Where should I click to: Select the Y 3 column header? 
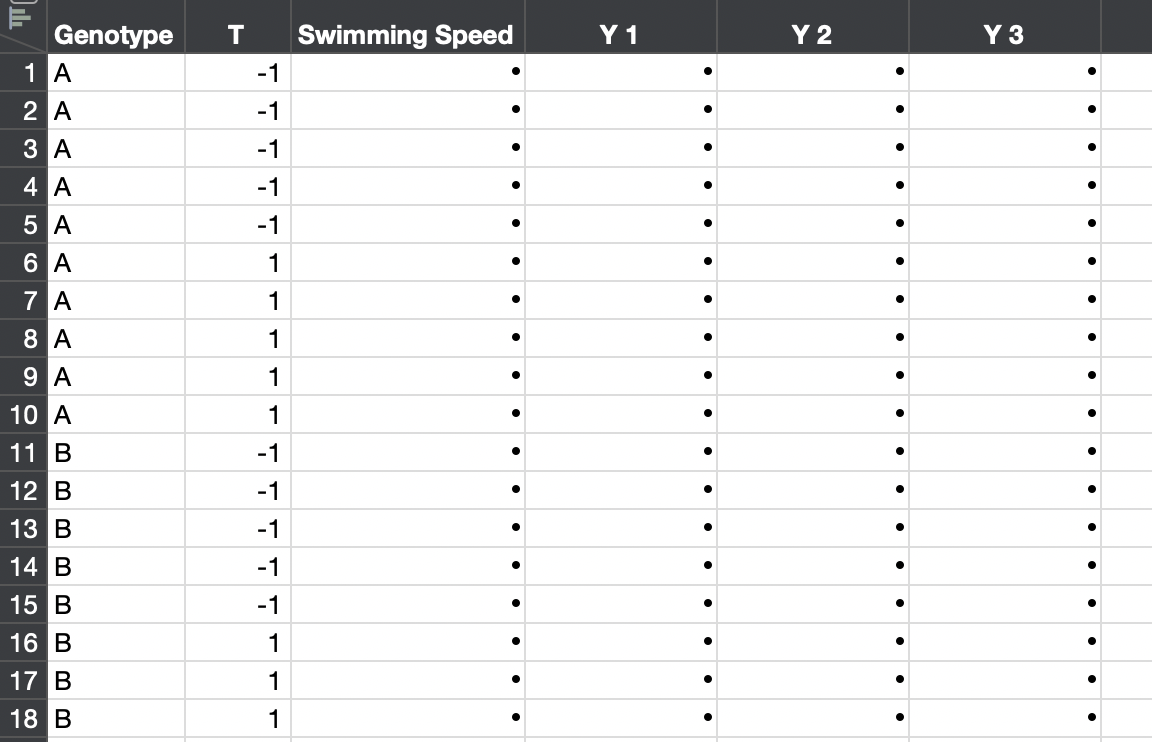[1003, 35]
